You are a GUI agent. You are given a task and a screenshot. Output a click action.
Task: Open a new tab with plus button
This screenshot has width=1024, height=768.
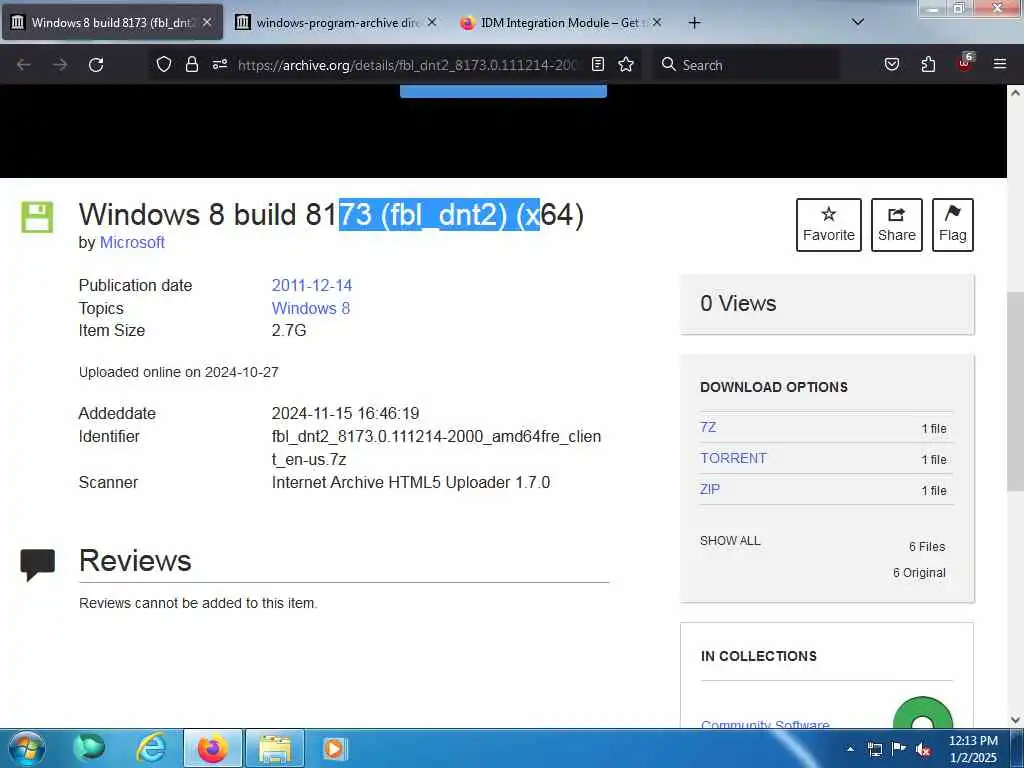pos(694,23)
